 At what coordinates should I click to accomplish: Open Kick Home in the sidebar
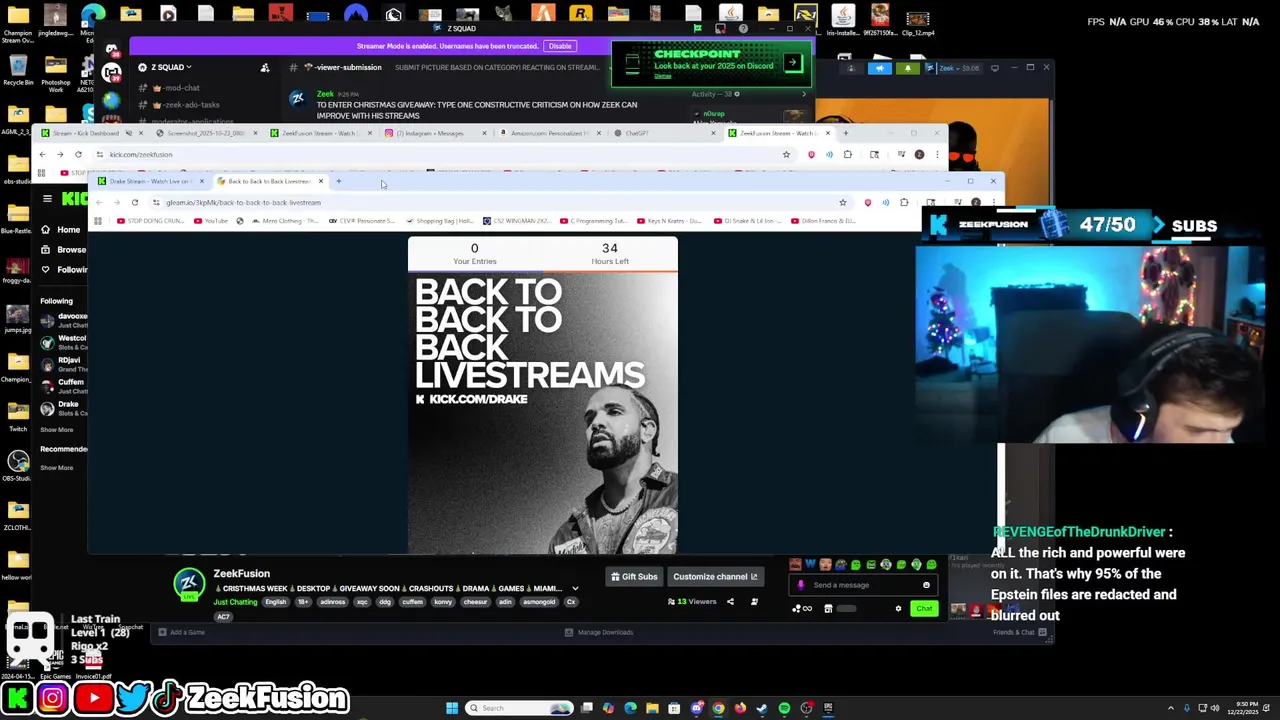(x=60, y=230)
